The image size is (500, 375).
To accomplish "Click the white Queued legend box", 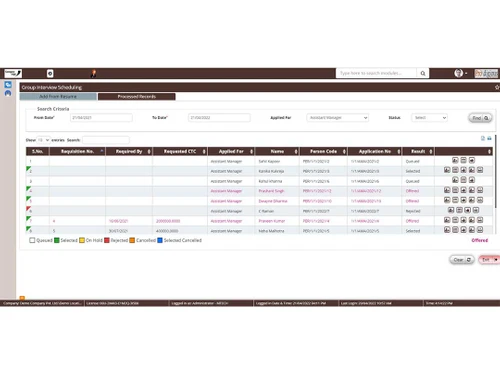I will 32,240.
